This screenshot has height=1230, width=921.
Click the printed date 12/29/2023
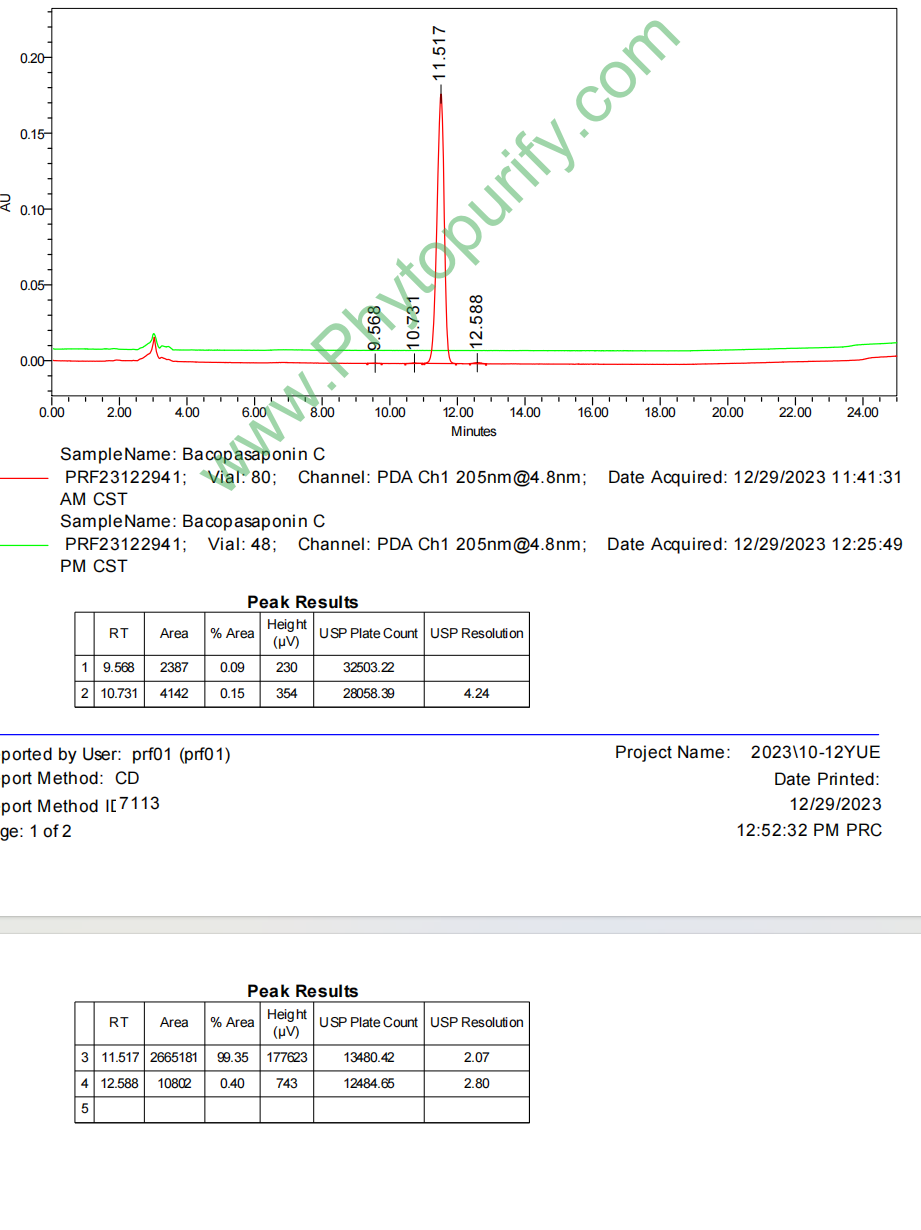836,804
